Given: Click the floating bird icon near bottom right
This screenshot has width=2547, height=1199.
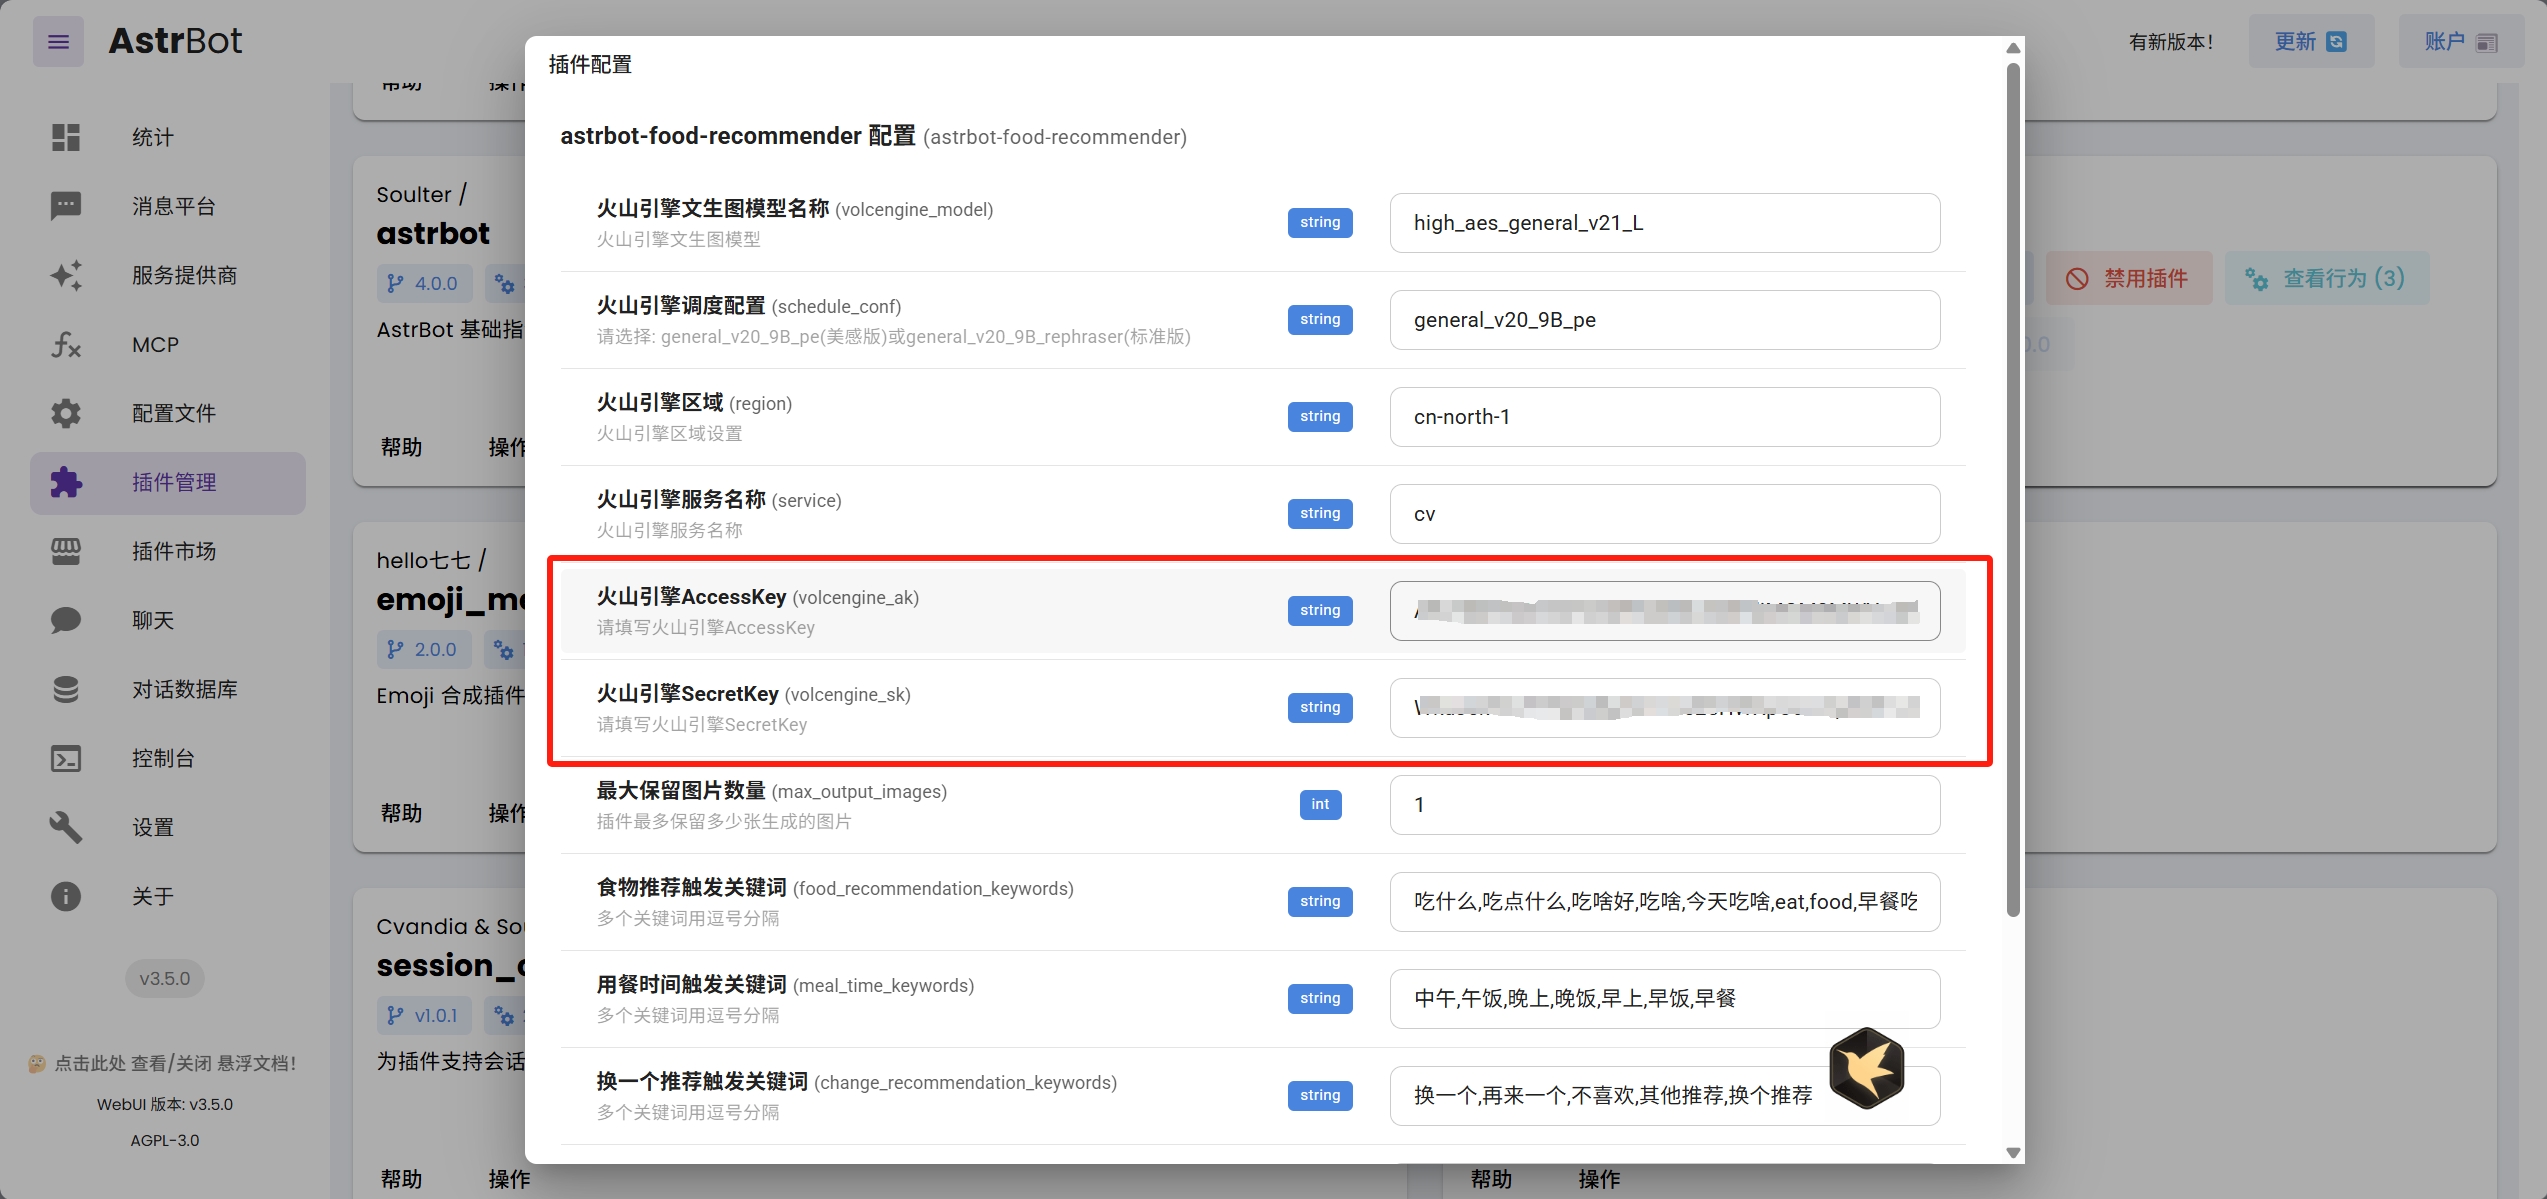Looking at the screenshot, I should (1868, 1068).
